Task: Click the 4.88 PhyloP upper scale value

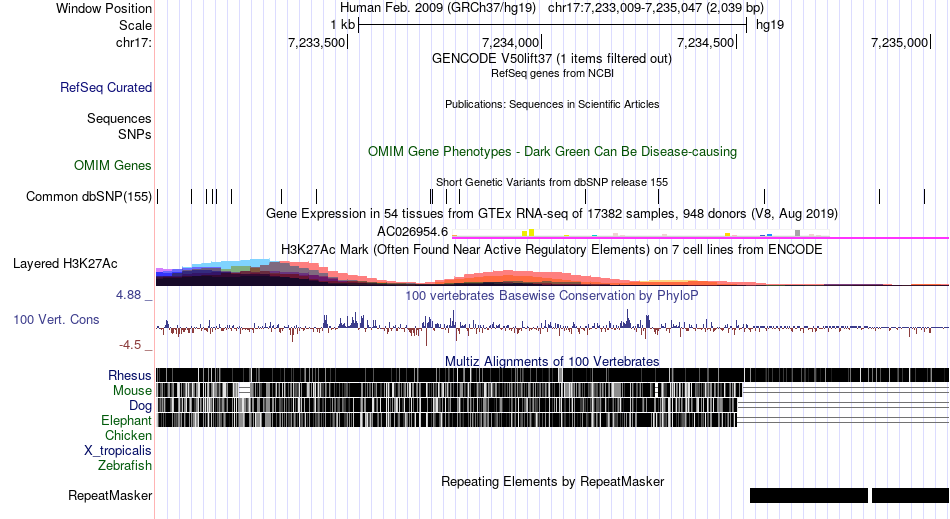Action: tap(128, 295)
